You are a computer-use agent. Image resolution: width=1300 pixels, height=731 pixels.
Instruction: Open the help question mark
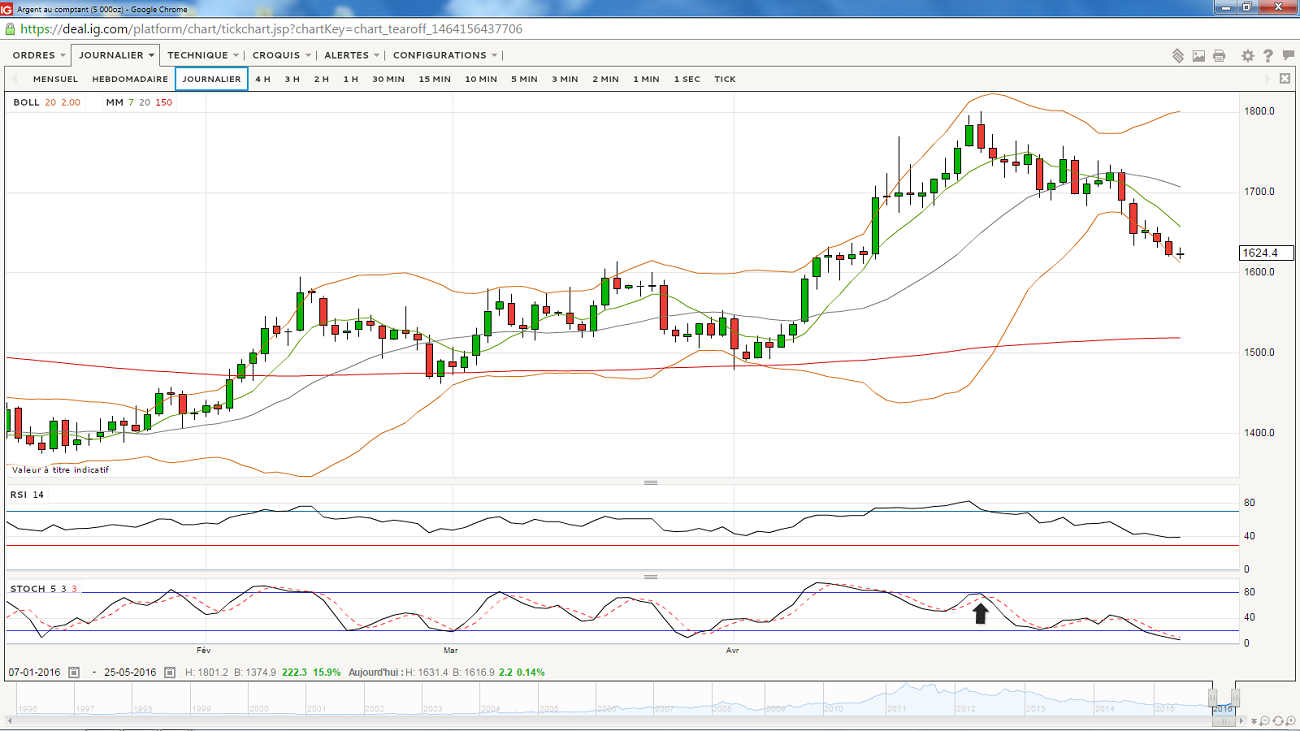coord(1268,56)
